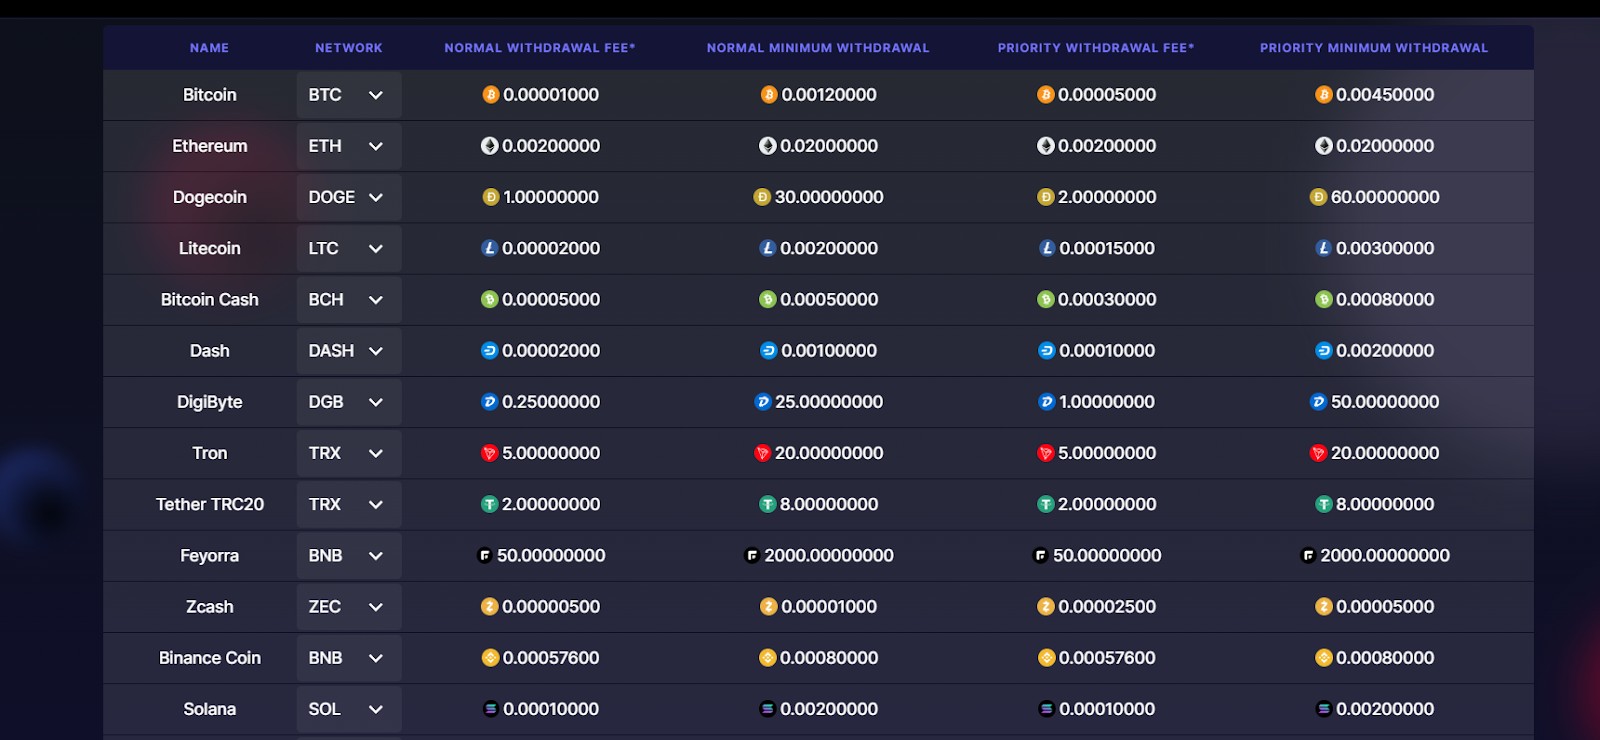The height and width of the screenshot is (740, 1600).
Task: Click Dogecoin icon beside 60.00000000
Action: tap(1319, 197)
